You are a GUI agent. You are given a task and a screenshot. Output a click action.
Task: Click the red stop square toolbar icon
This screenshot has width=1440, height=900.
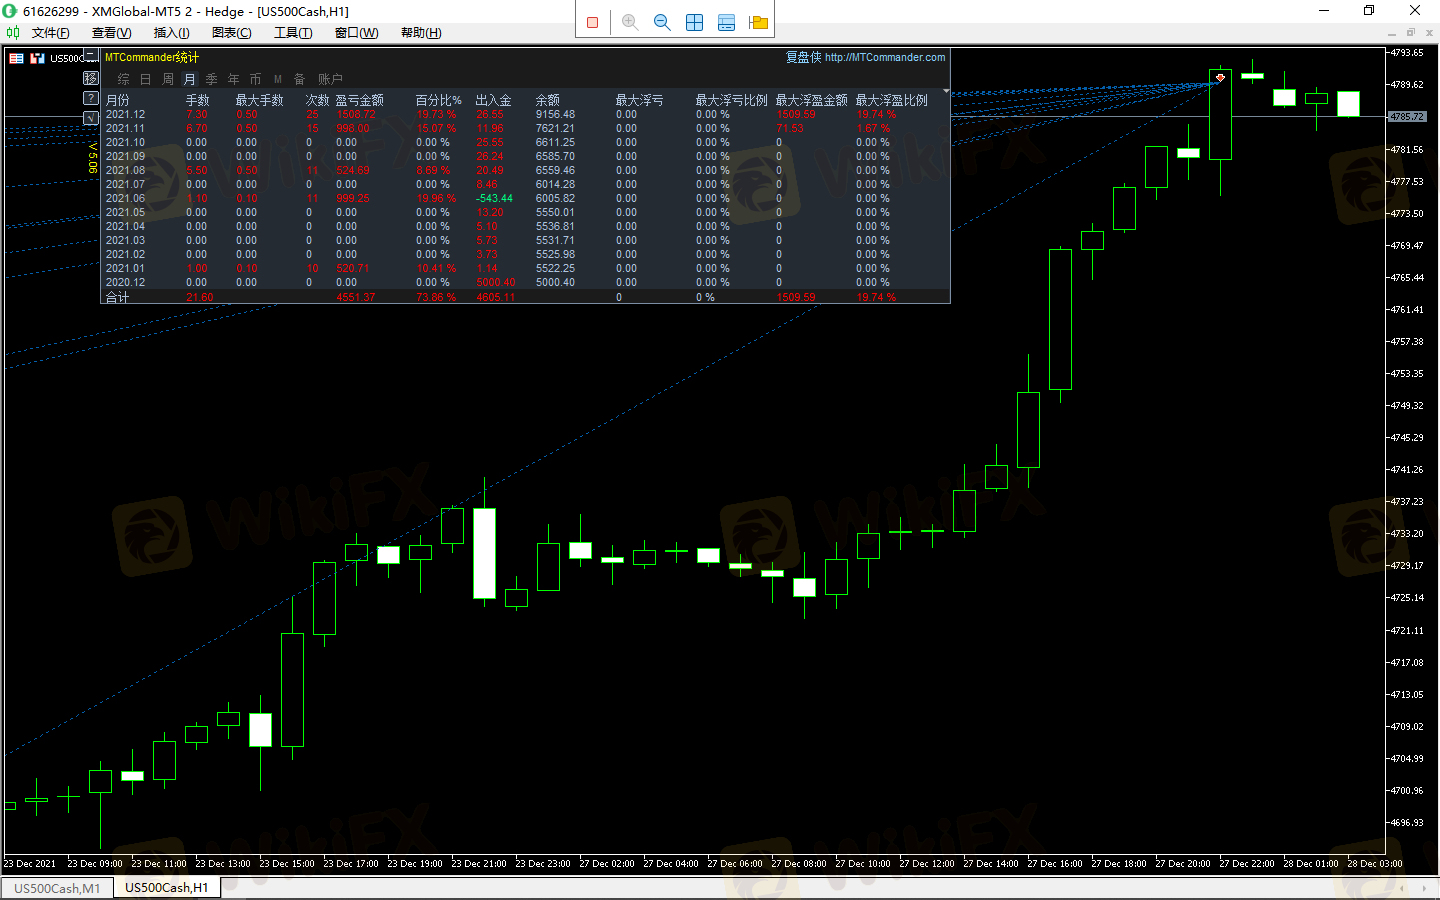(592, 22)
